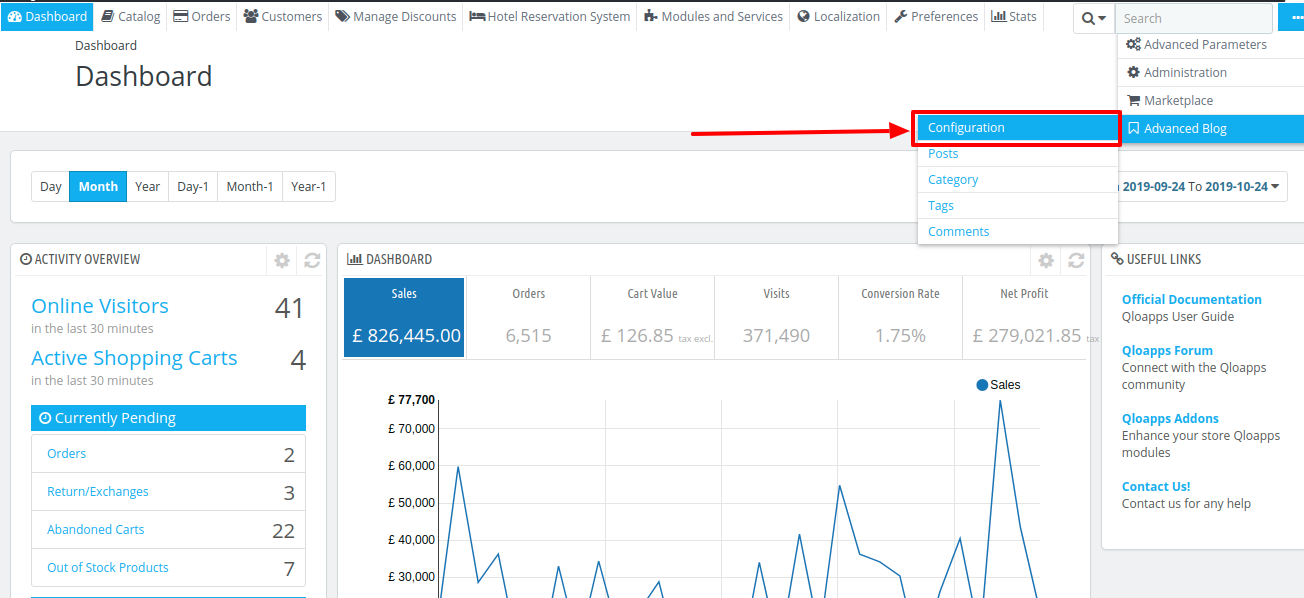
Task: Click the Abandoned Carts count 22
Action: pos(283,531)
